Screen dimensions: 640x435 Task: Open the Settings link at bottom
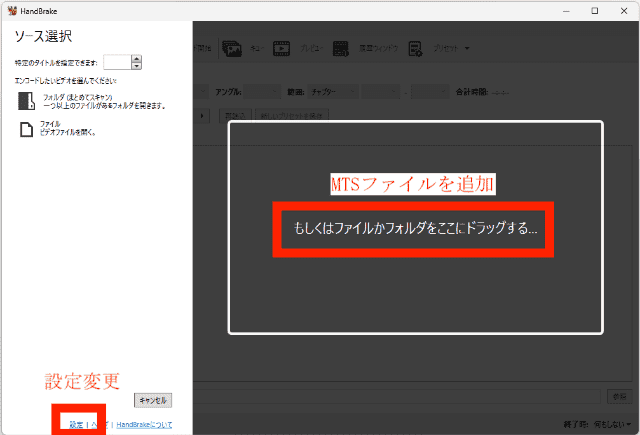click(x=76, y=425)
